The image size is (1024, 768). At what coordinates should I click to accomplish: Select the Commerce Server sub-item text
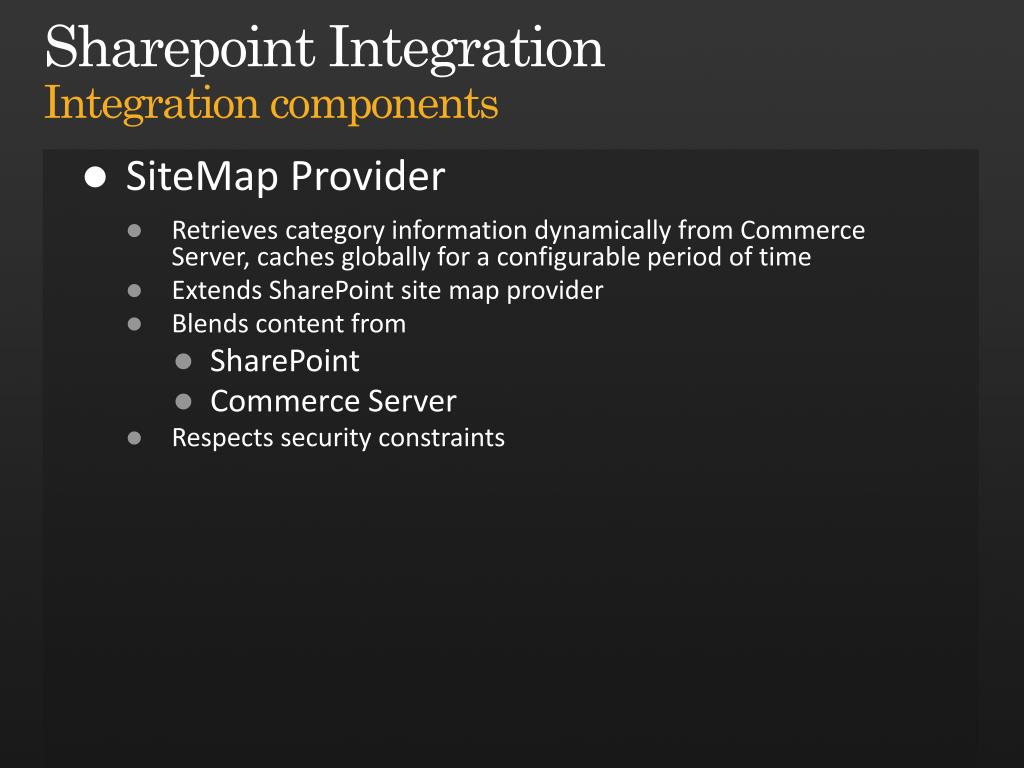[333, 402]
